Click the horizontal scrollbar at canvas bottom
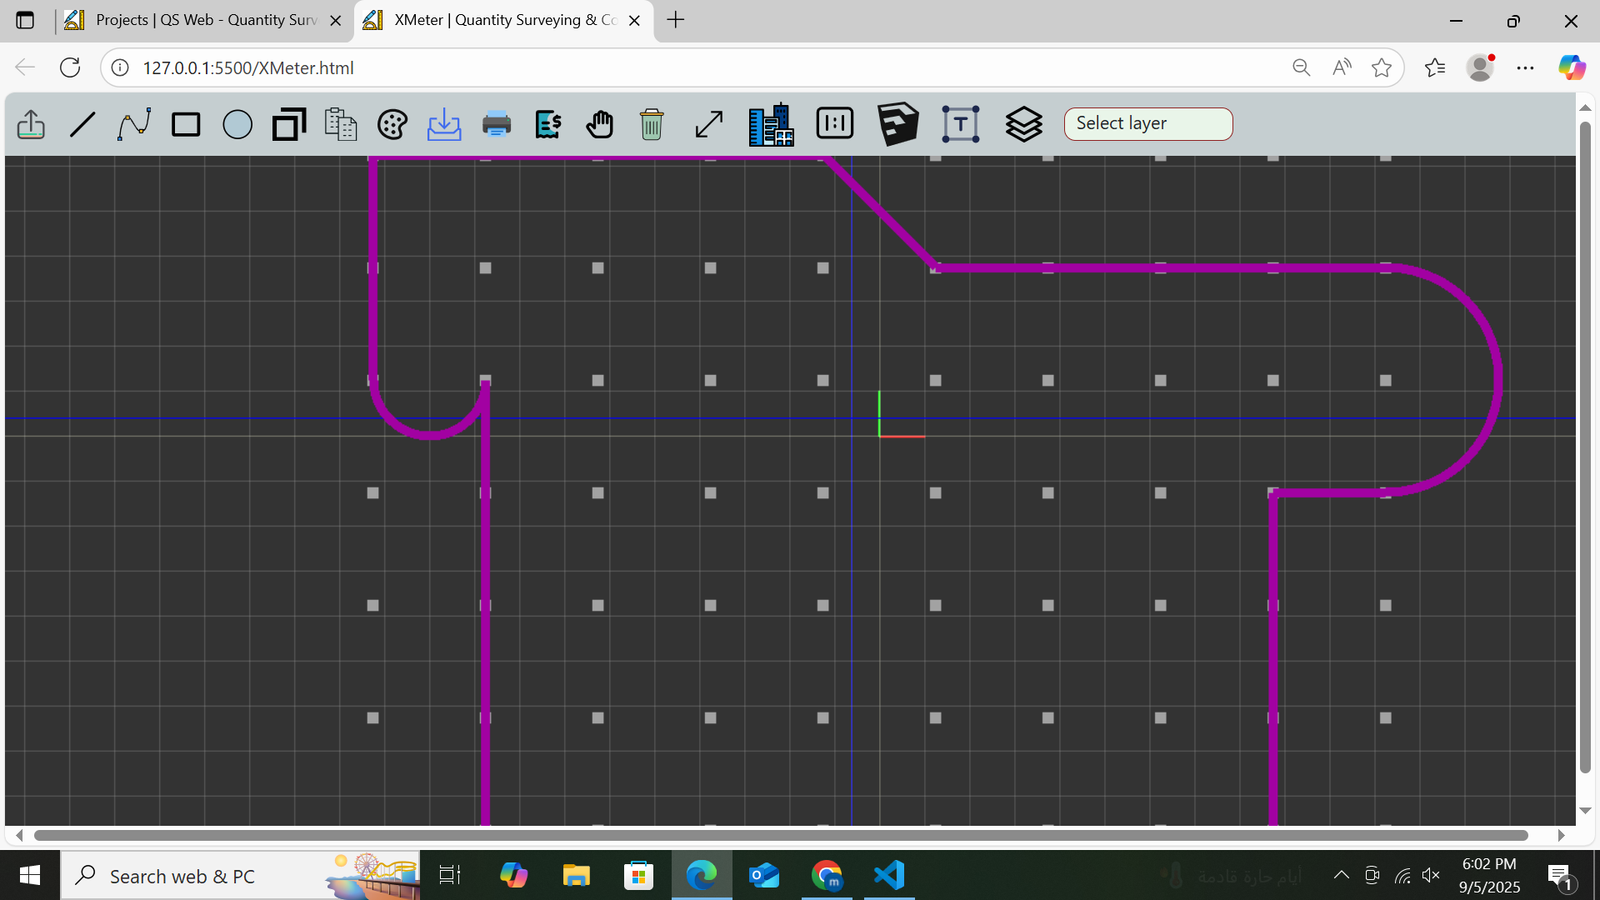 [780, 835]
